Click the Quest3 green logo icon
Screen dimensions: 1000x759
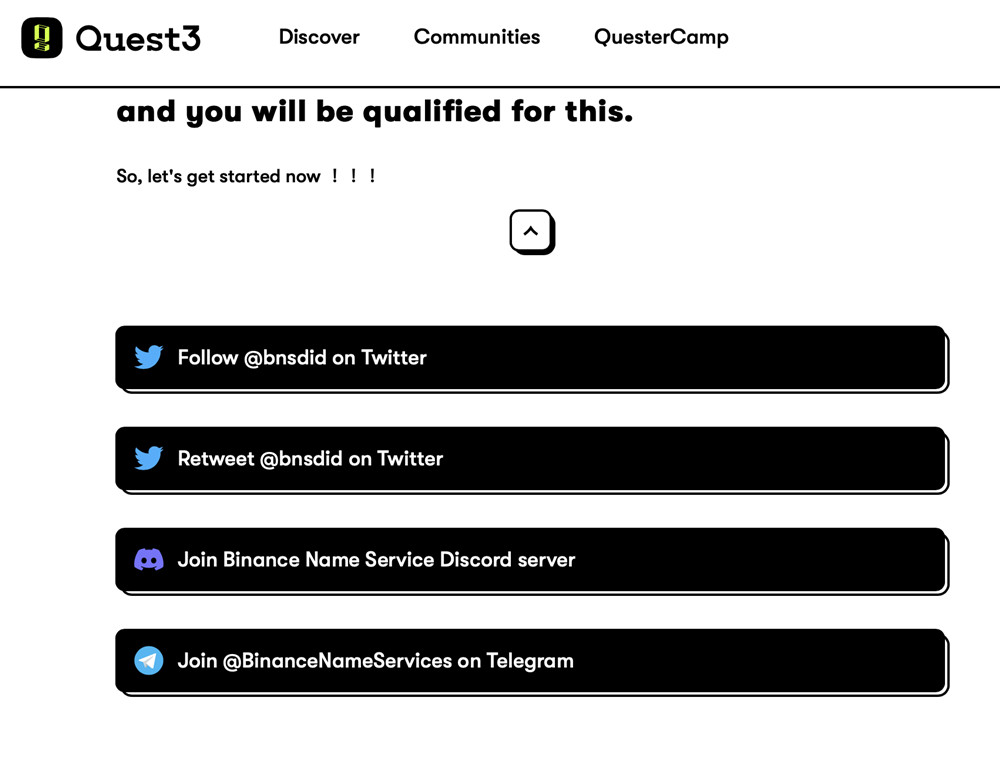[x=41, y=38]
